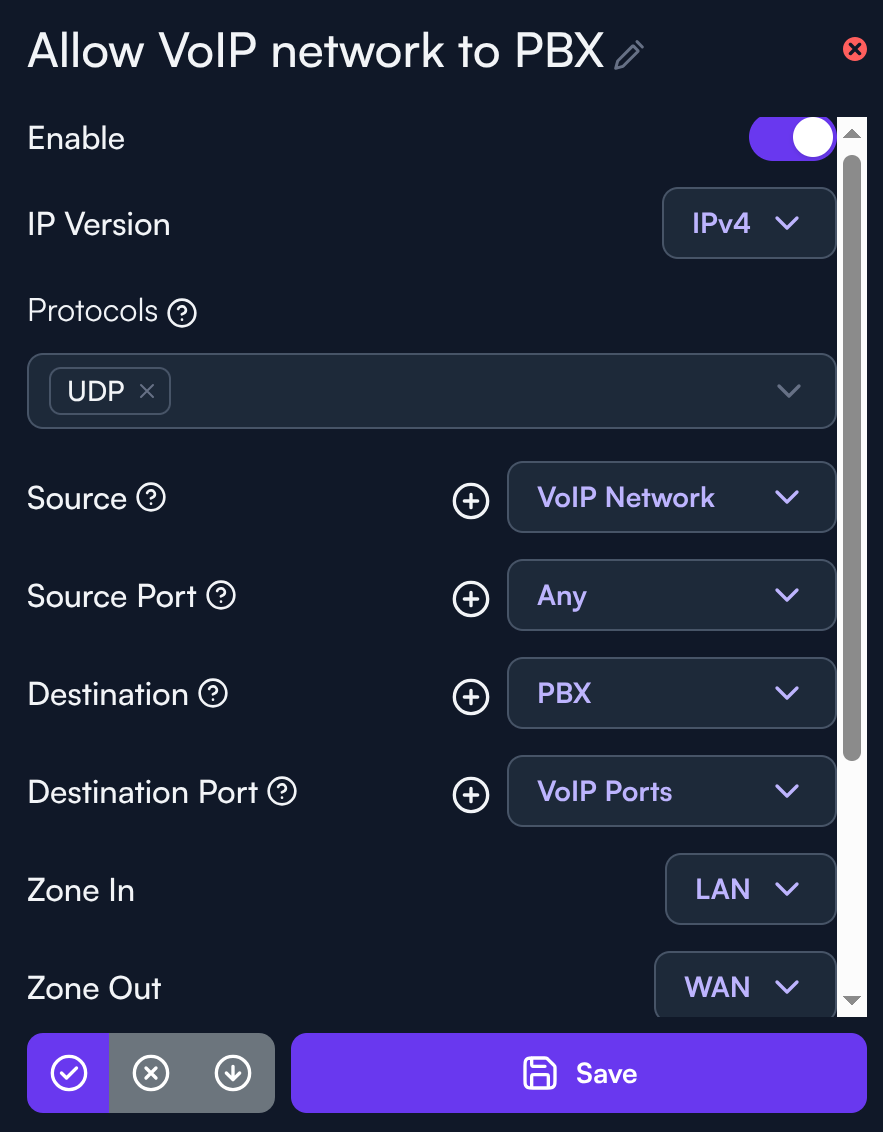Open the Zone In LAN dropdown

coord(750,889)
